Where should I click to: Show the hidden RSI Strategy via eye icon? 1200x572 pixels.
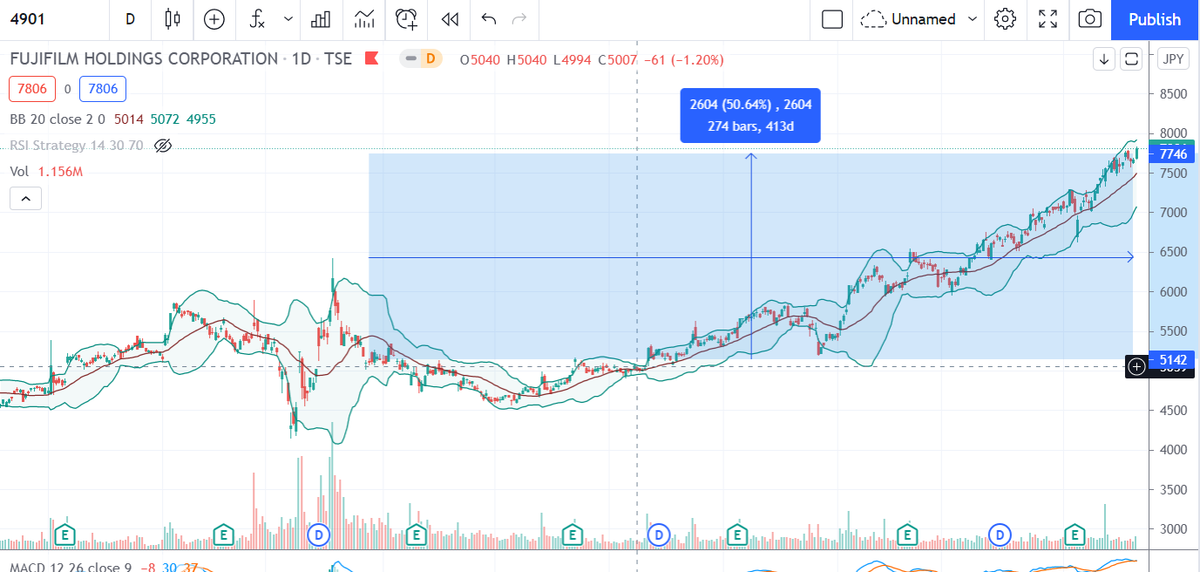click(163, 146)
